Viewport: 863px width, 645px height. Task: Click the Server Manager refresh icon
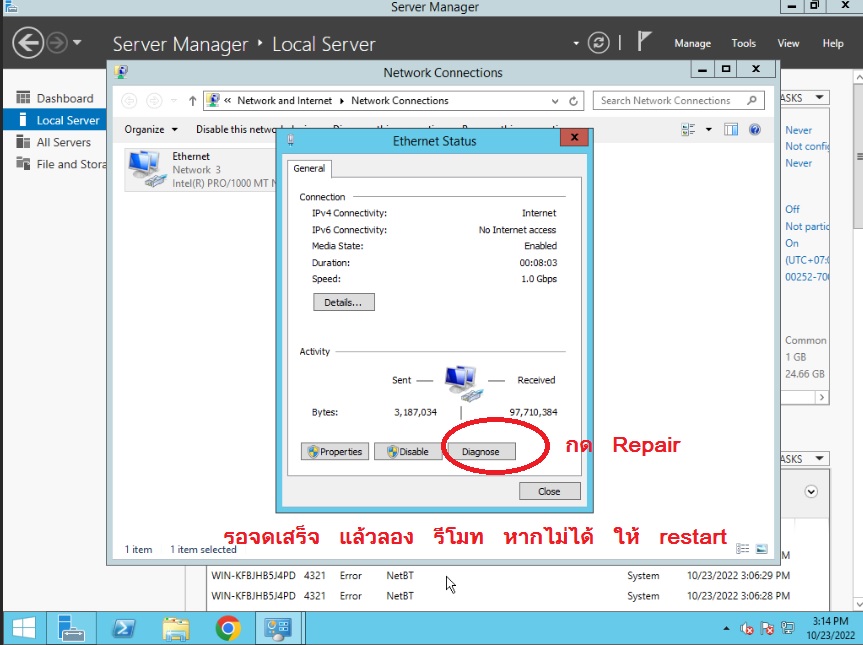tap(598, 43)
